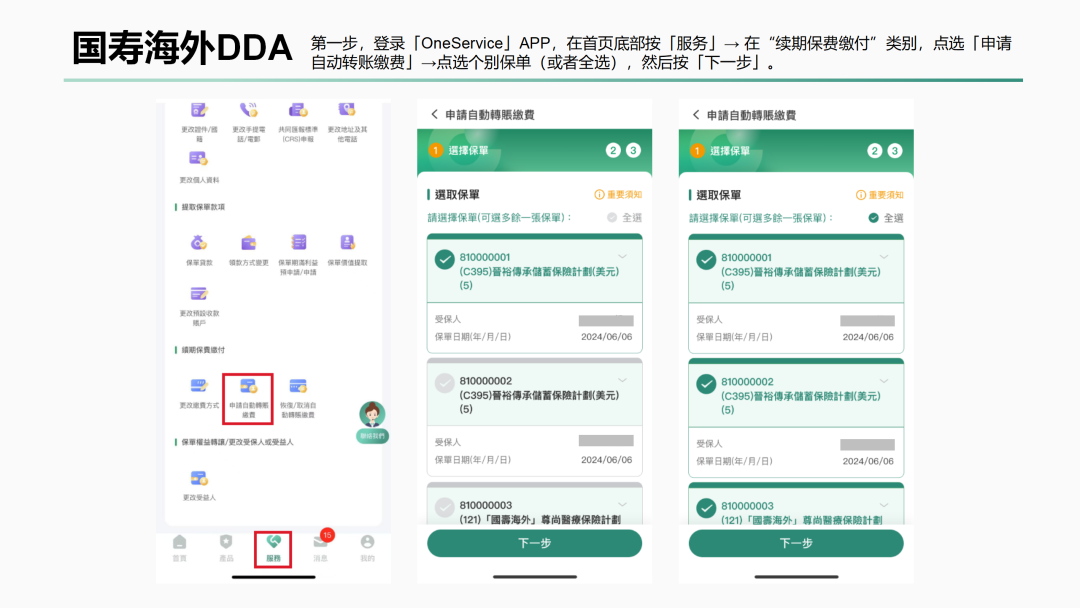Select the 共同匯報標準(CRS)申報 icon
The image size is (1080, 608).
pos(298,110)
